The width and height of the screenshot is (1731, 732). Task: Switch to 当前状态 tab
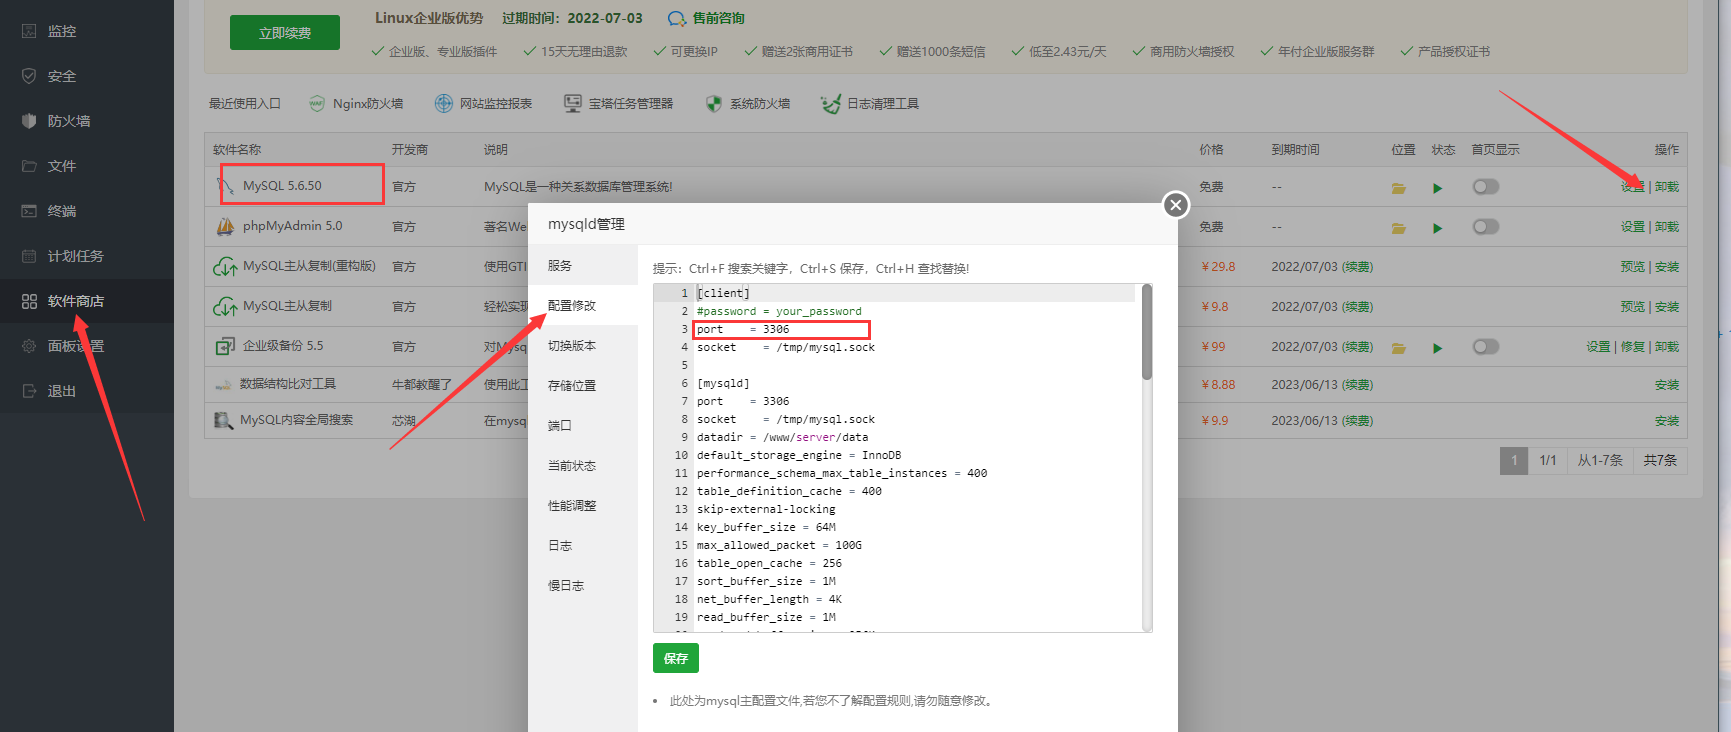click(x=583, y=465)
